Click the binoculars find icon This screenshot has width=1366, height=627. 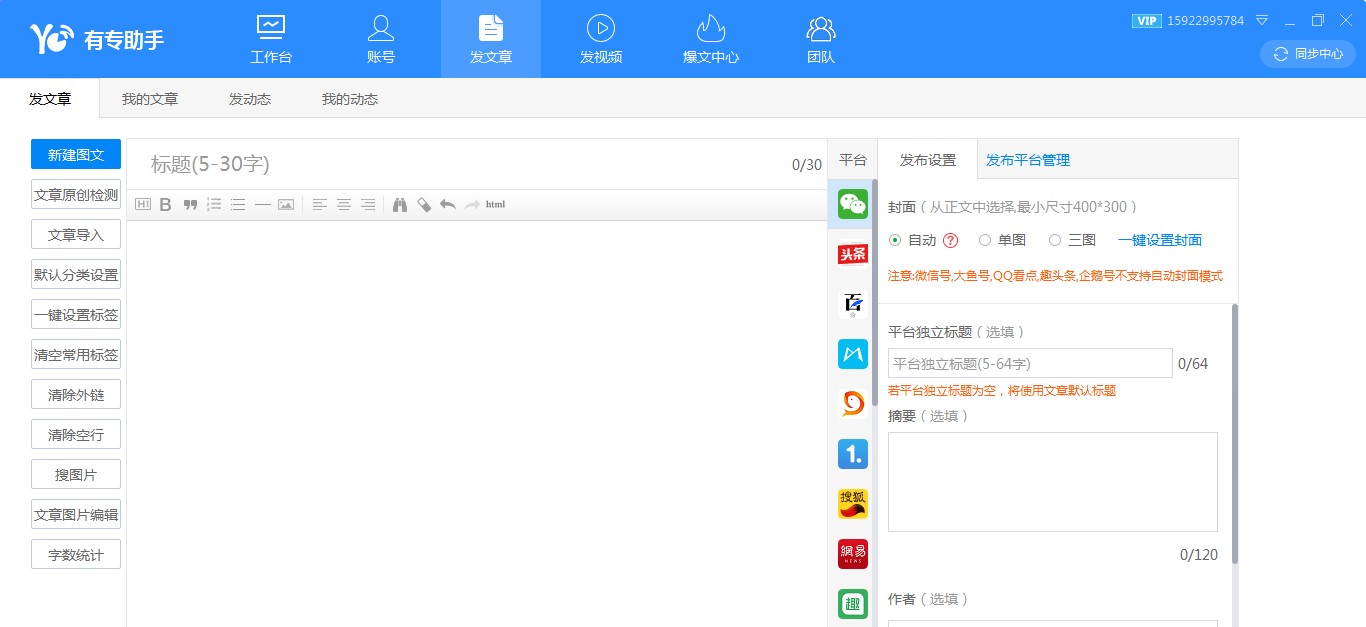(x=399, y=205)
